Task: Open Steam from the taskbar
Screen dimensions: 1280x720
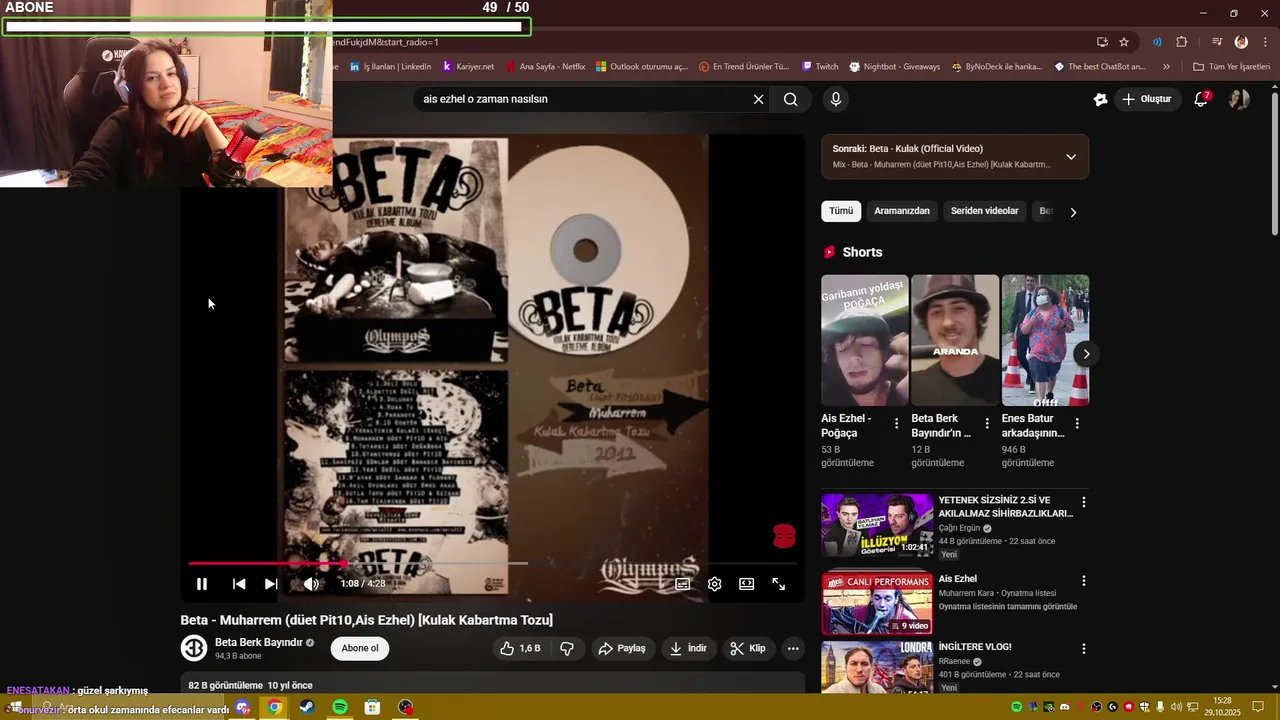Action: [x=307, y=707]
